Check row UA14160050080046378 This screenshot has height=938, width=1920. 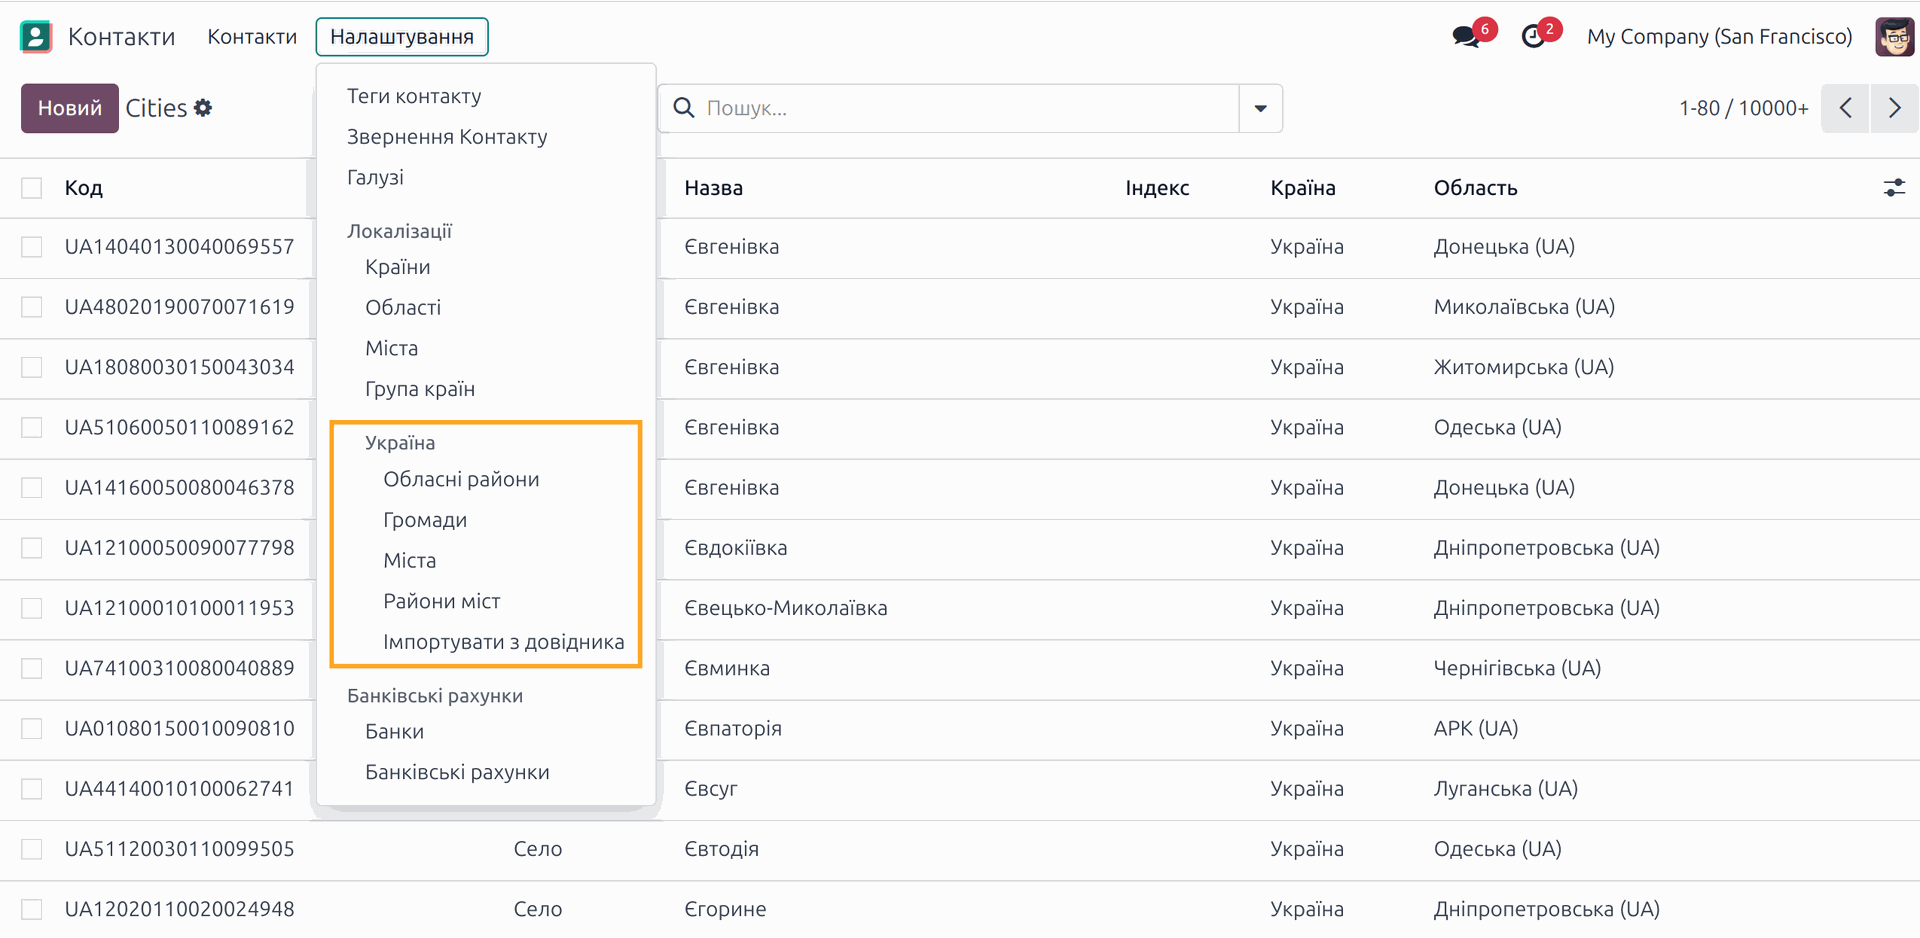(32, 488)
